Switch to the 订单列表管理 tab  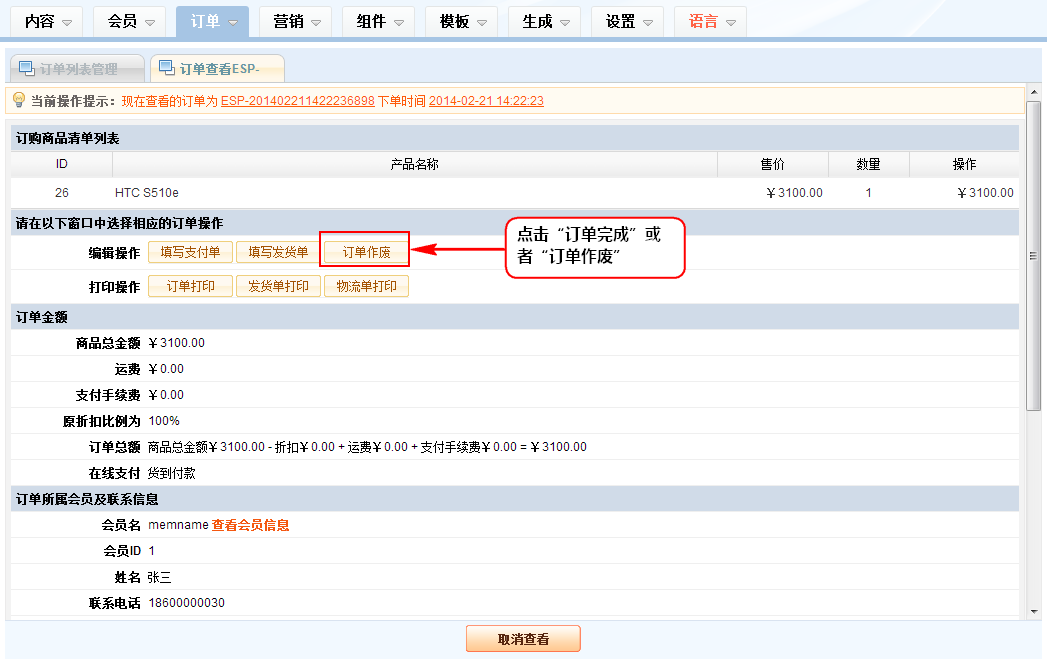(x=77, y=69)
